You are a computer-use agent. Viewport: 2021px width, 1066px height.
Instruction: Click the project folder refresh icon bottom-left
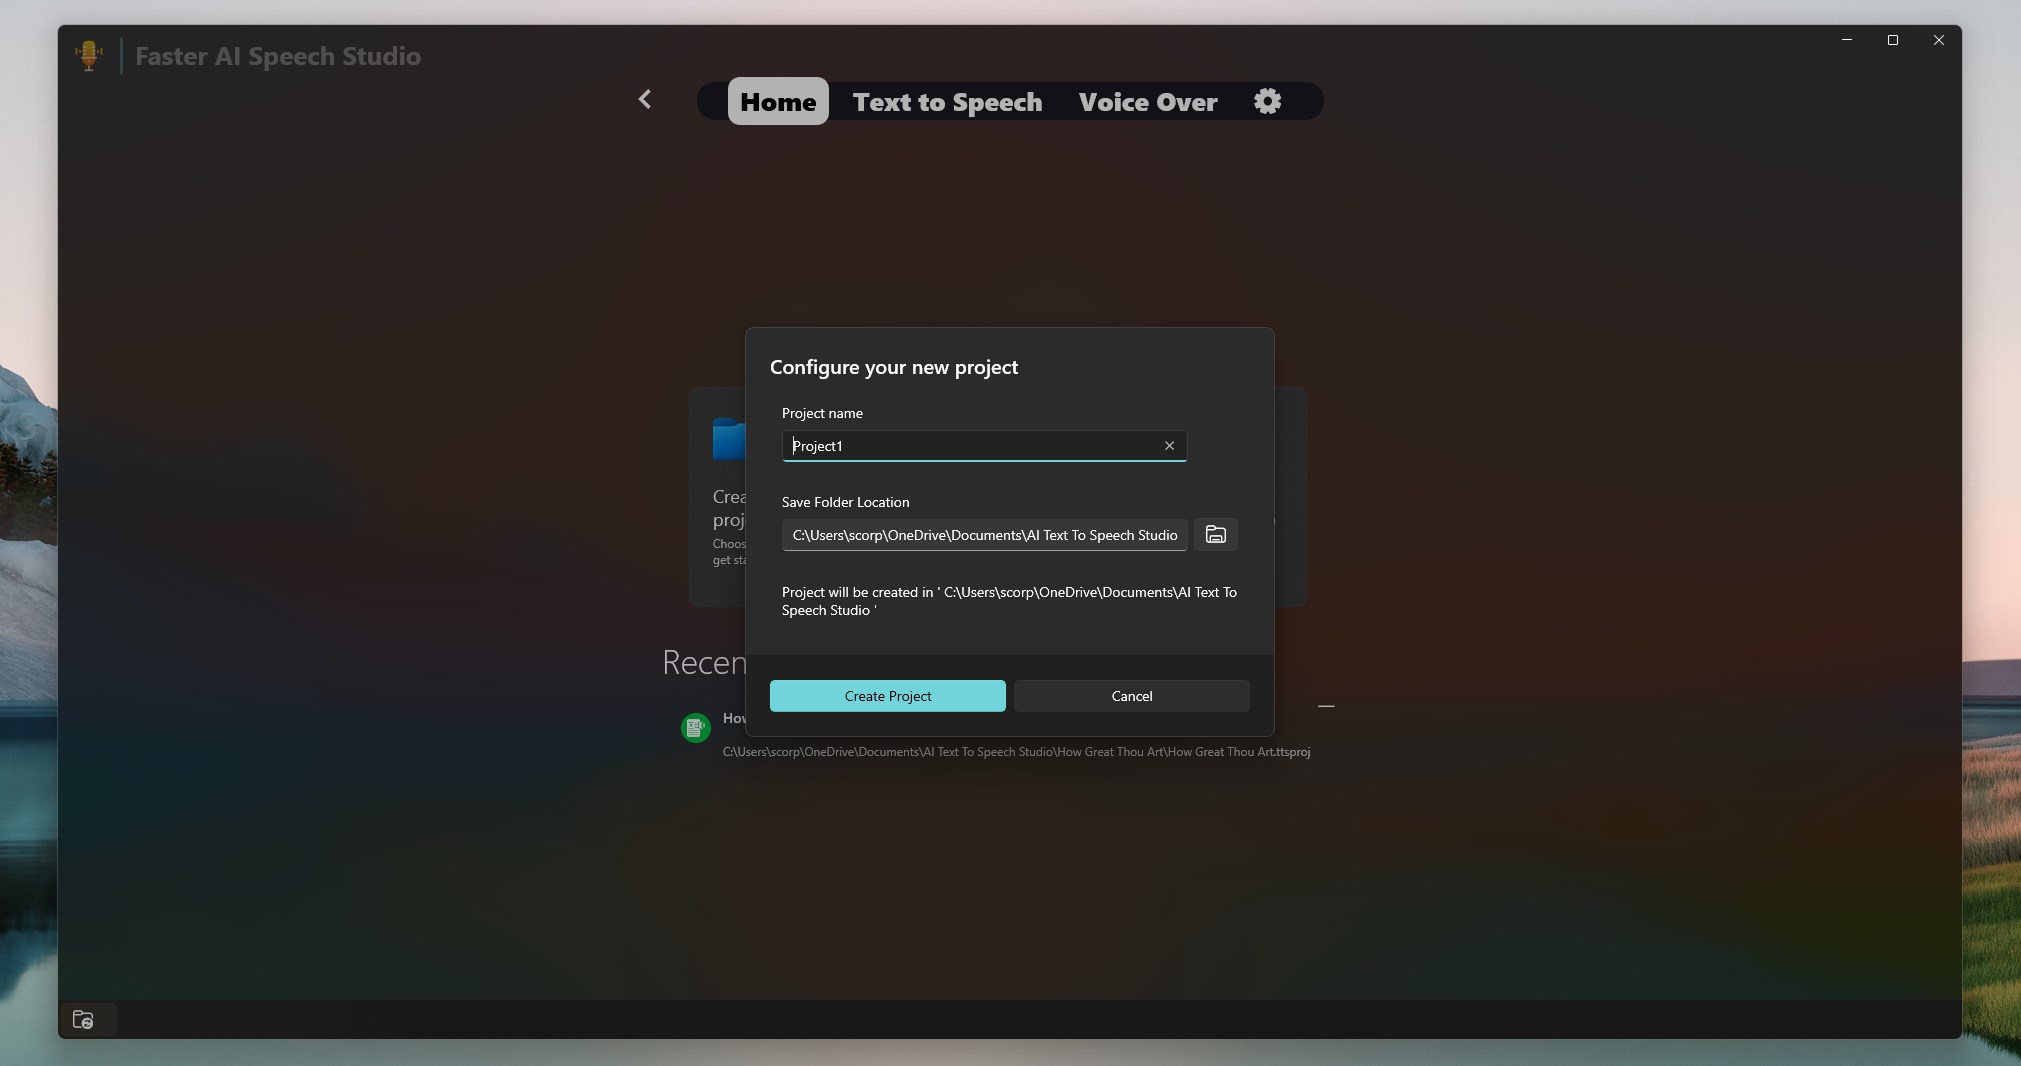(83, 1021)
